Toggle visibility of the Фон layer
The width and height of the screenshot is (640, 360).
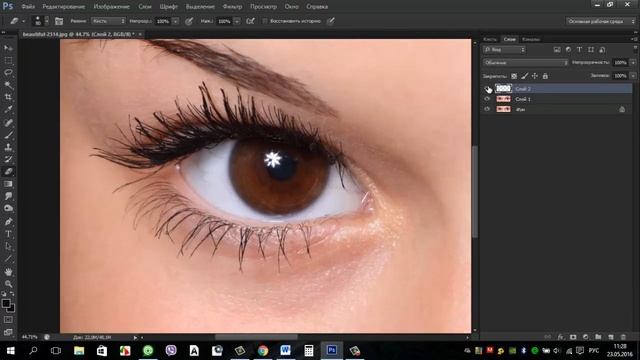point(487,109)
